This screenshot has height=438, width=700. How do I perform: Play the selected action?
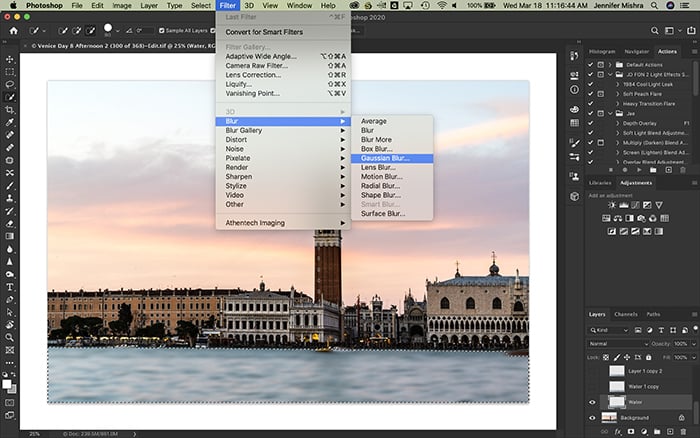click(639, 170)
